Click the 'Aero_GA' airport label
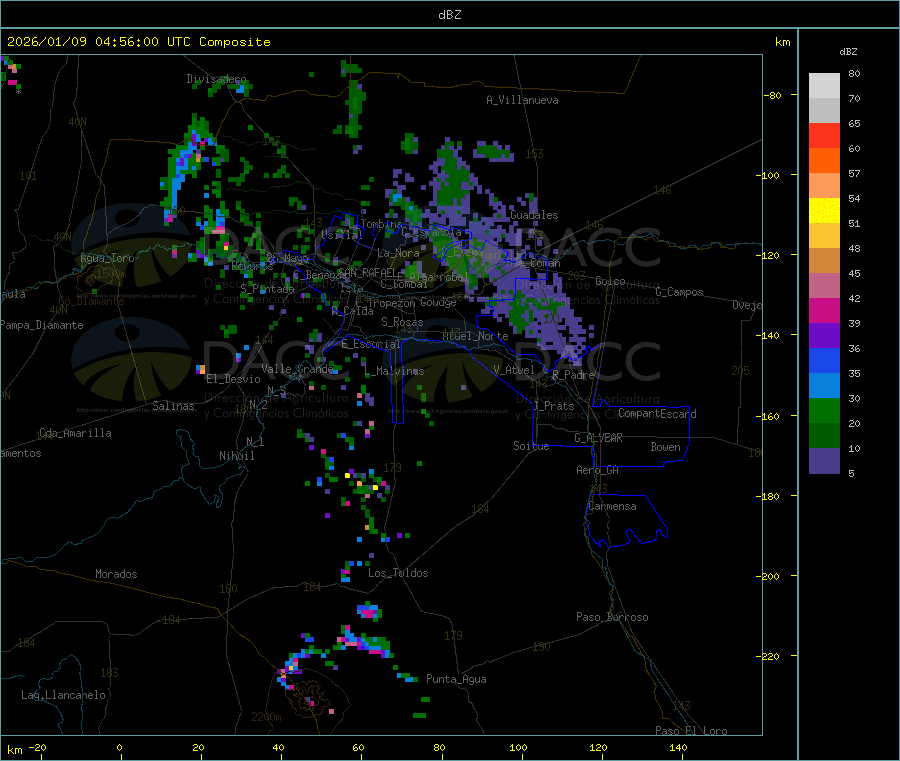 (598, 470)
